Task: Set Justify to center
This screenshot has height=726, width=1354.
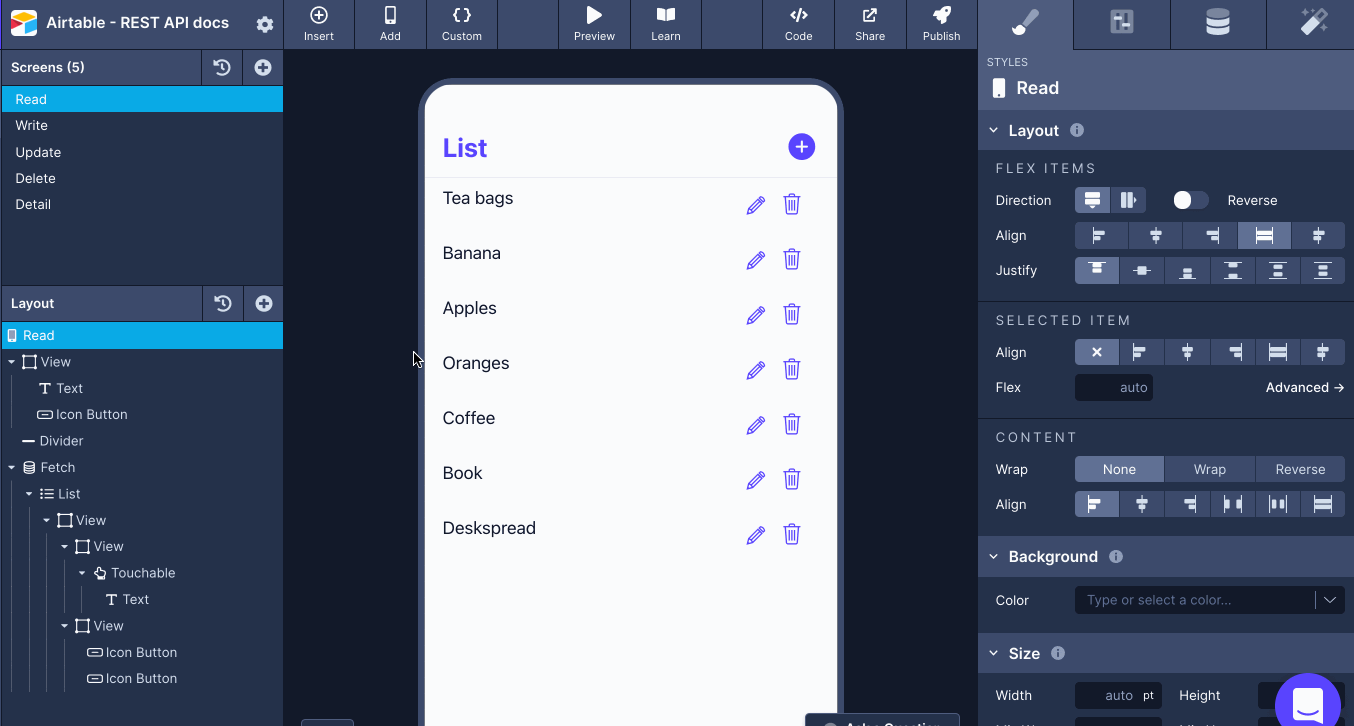Action: click(x=1142, y=271)
